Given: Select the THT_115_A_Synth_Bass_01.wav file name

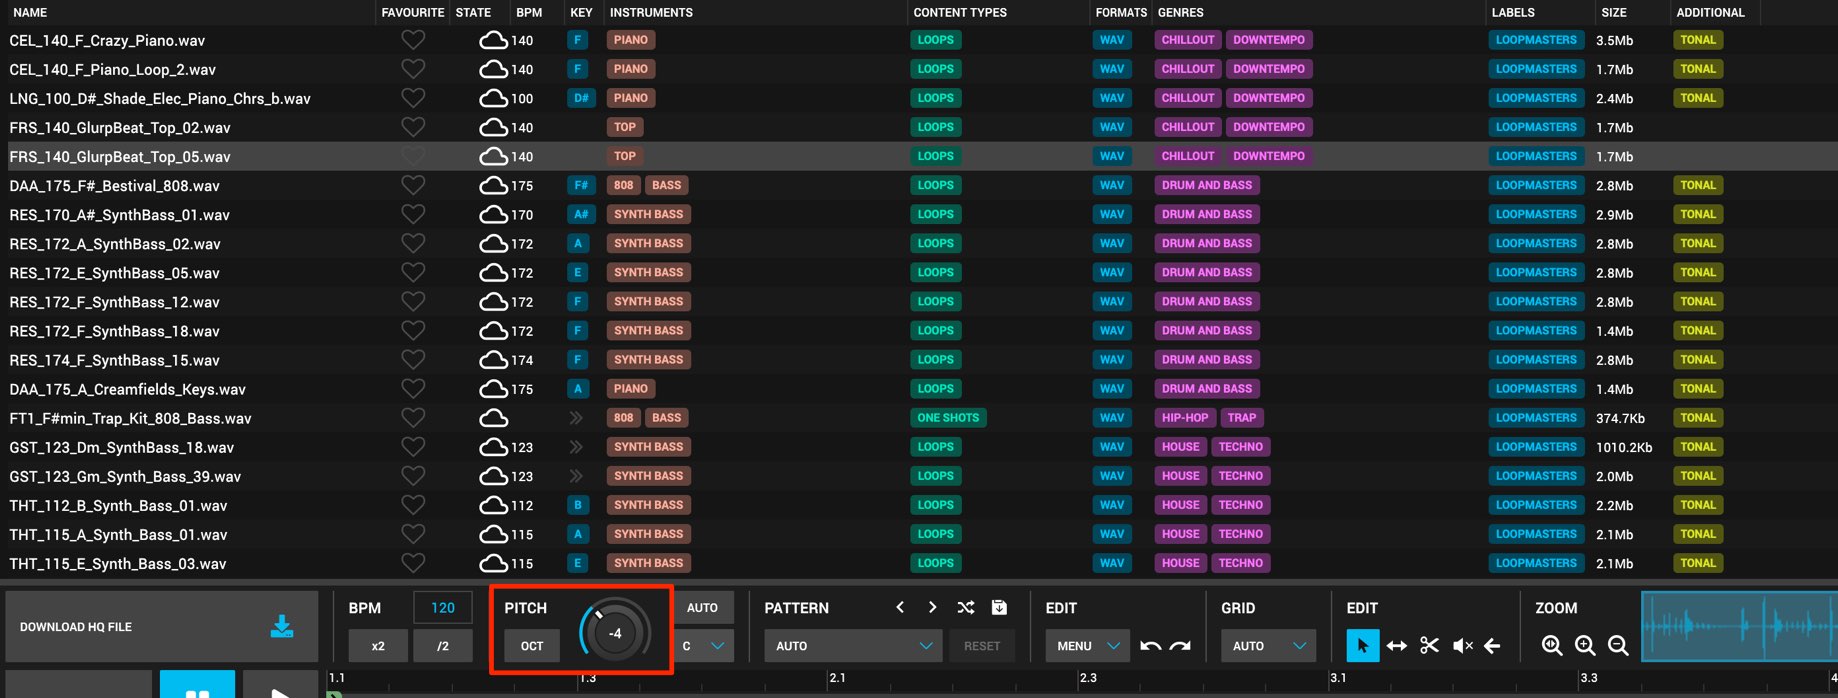Looking at the screenshot, I should (118, 534).
